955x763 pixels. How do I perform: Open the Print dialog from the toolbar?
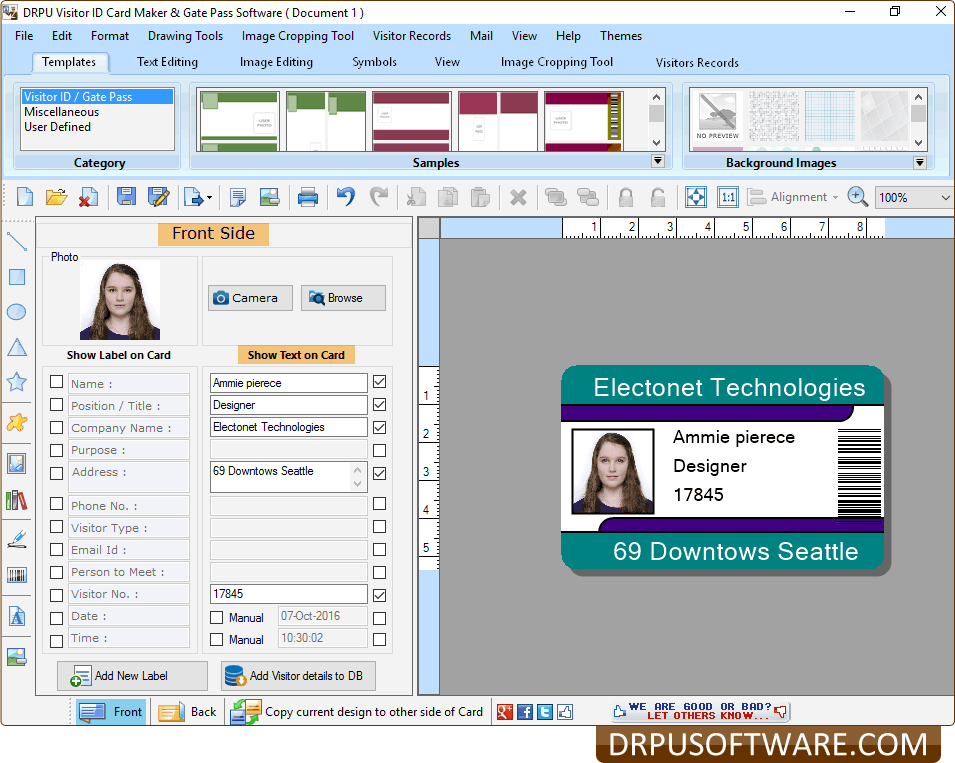click(x=307, y=197)
